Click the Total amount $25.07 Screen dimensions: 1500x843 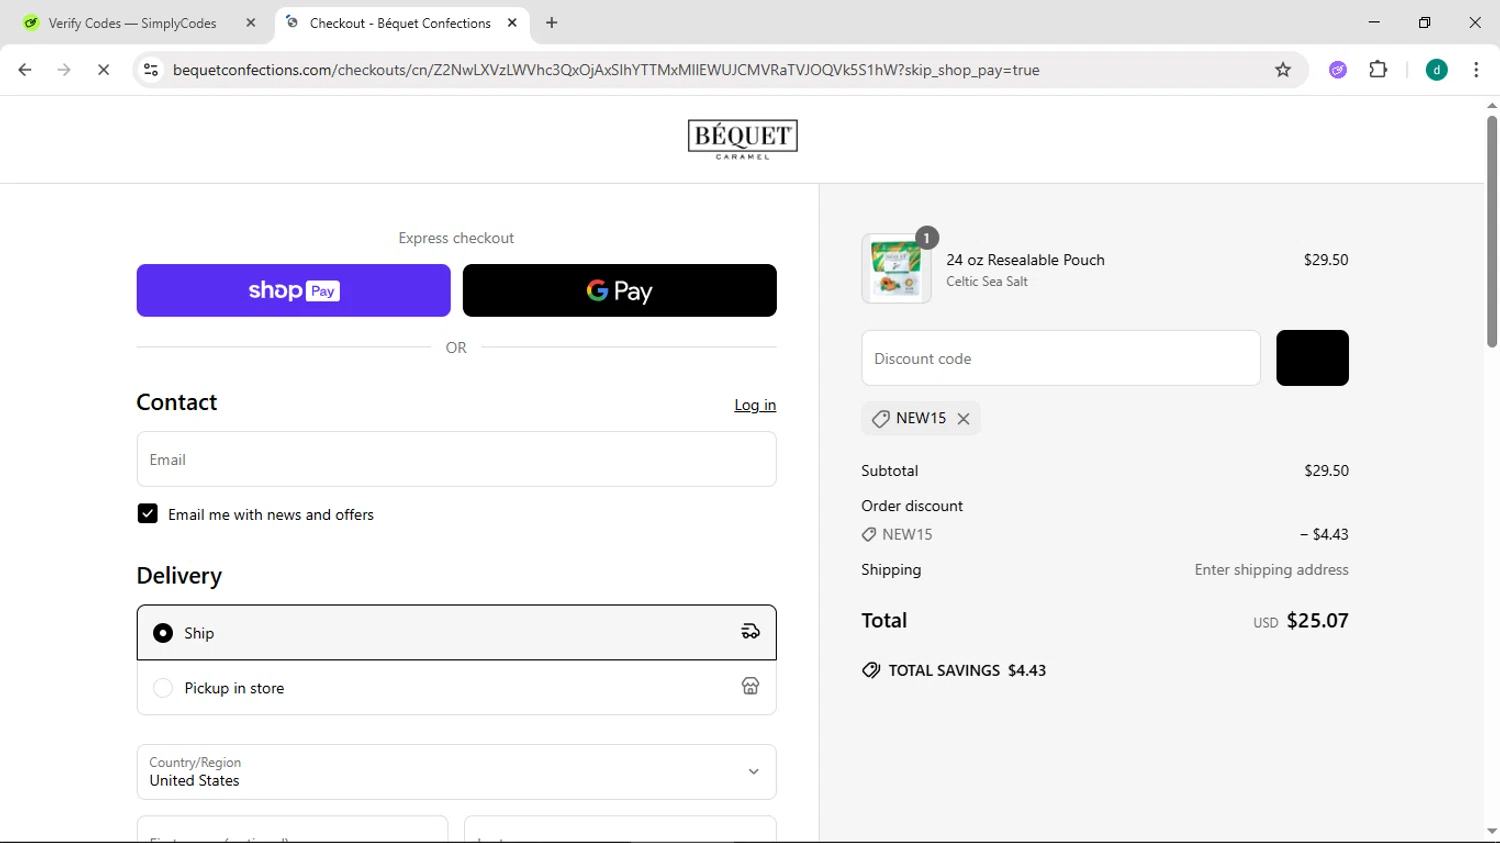(1318, 621)
